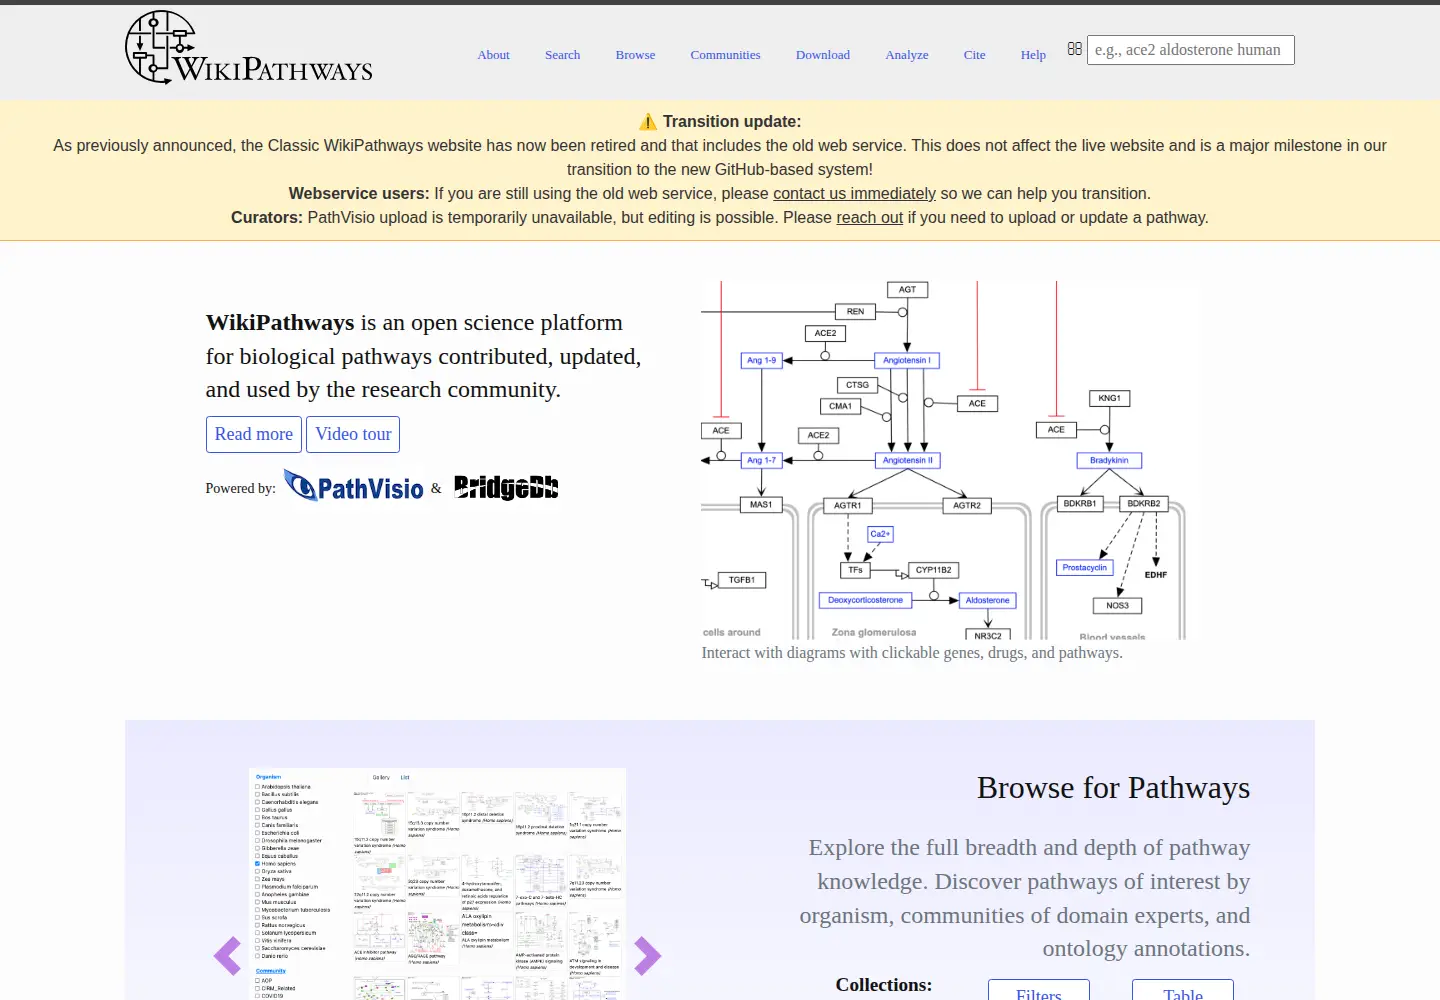
Task: Click the Filters collection button
Action: 1039,991
